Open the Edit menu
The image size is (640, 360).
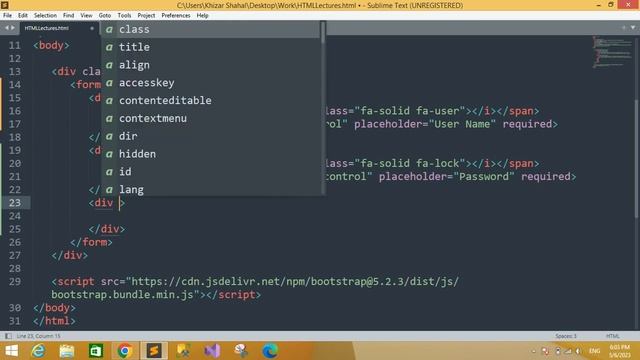click(x=22, y=16)
